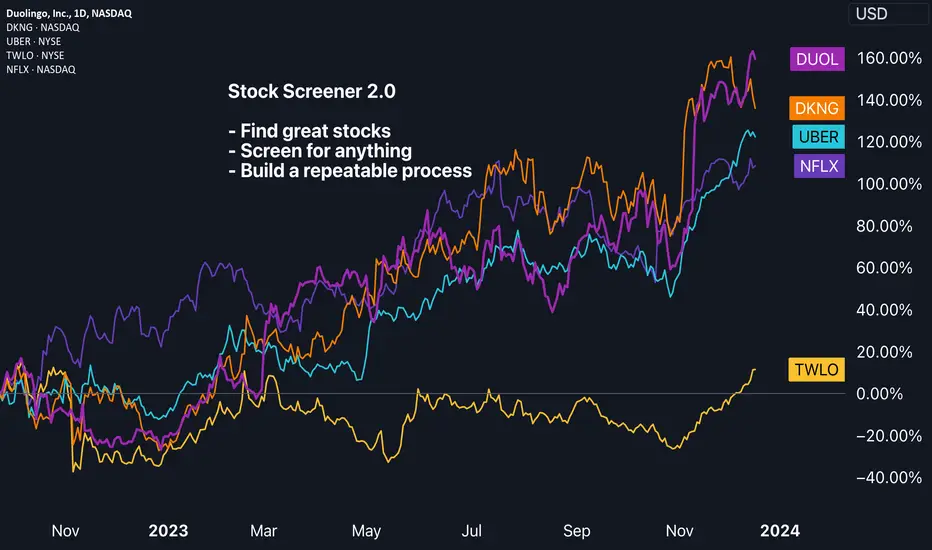Click the Stock Screener 2.0 heading
932x550 pixels.
[311, 91]
